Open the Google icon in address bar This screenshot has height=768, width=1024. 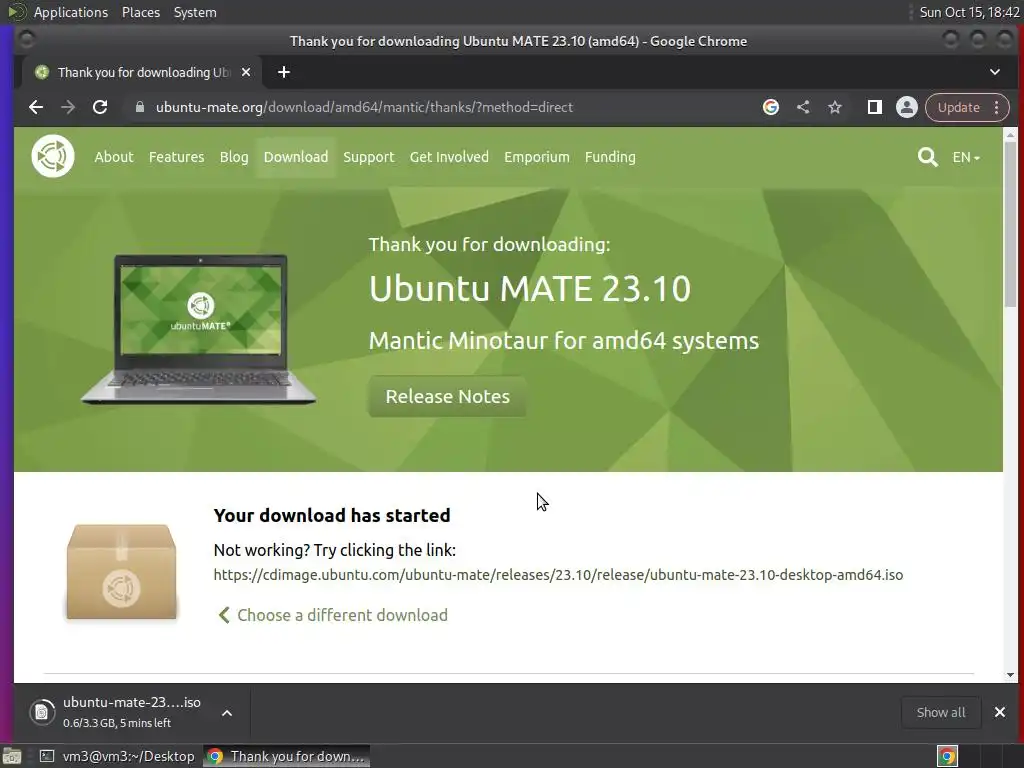[x=771, y=107]
